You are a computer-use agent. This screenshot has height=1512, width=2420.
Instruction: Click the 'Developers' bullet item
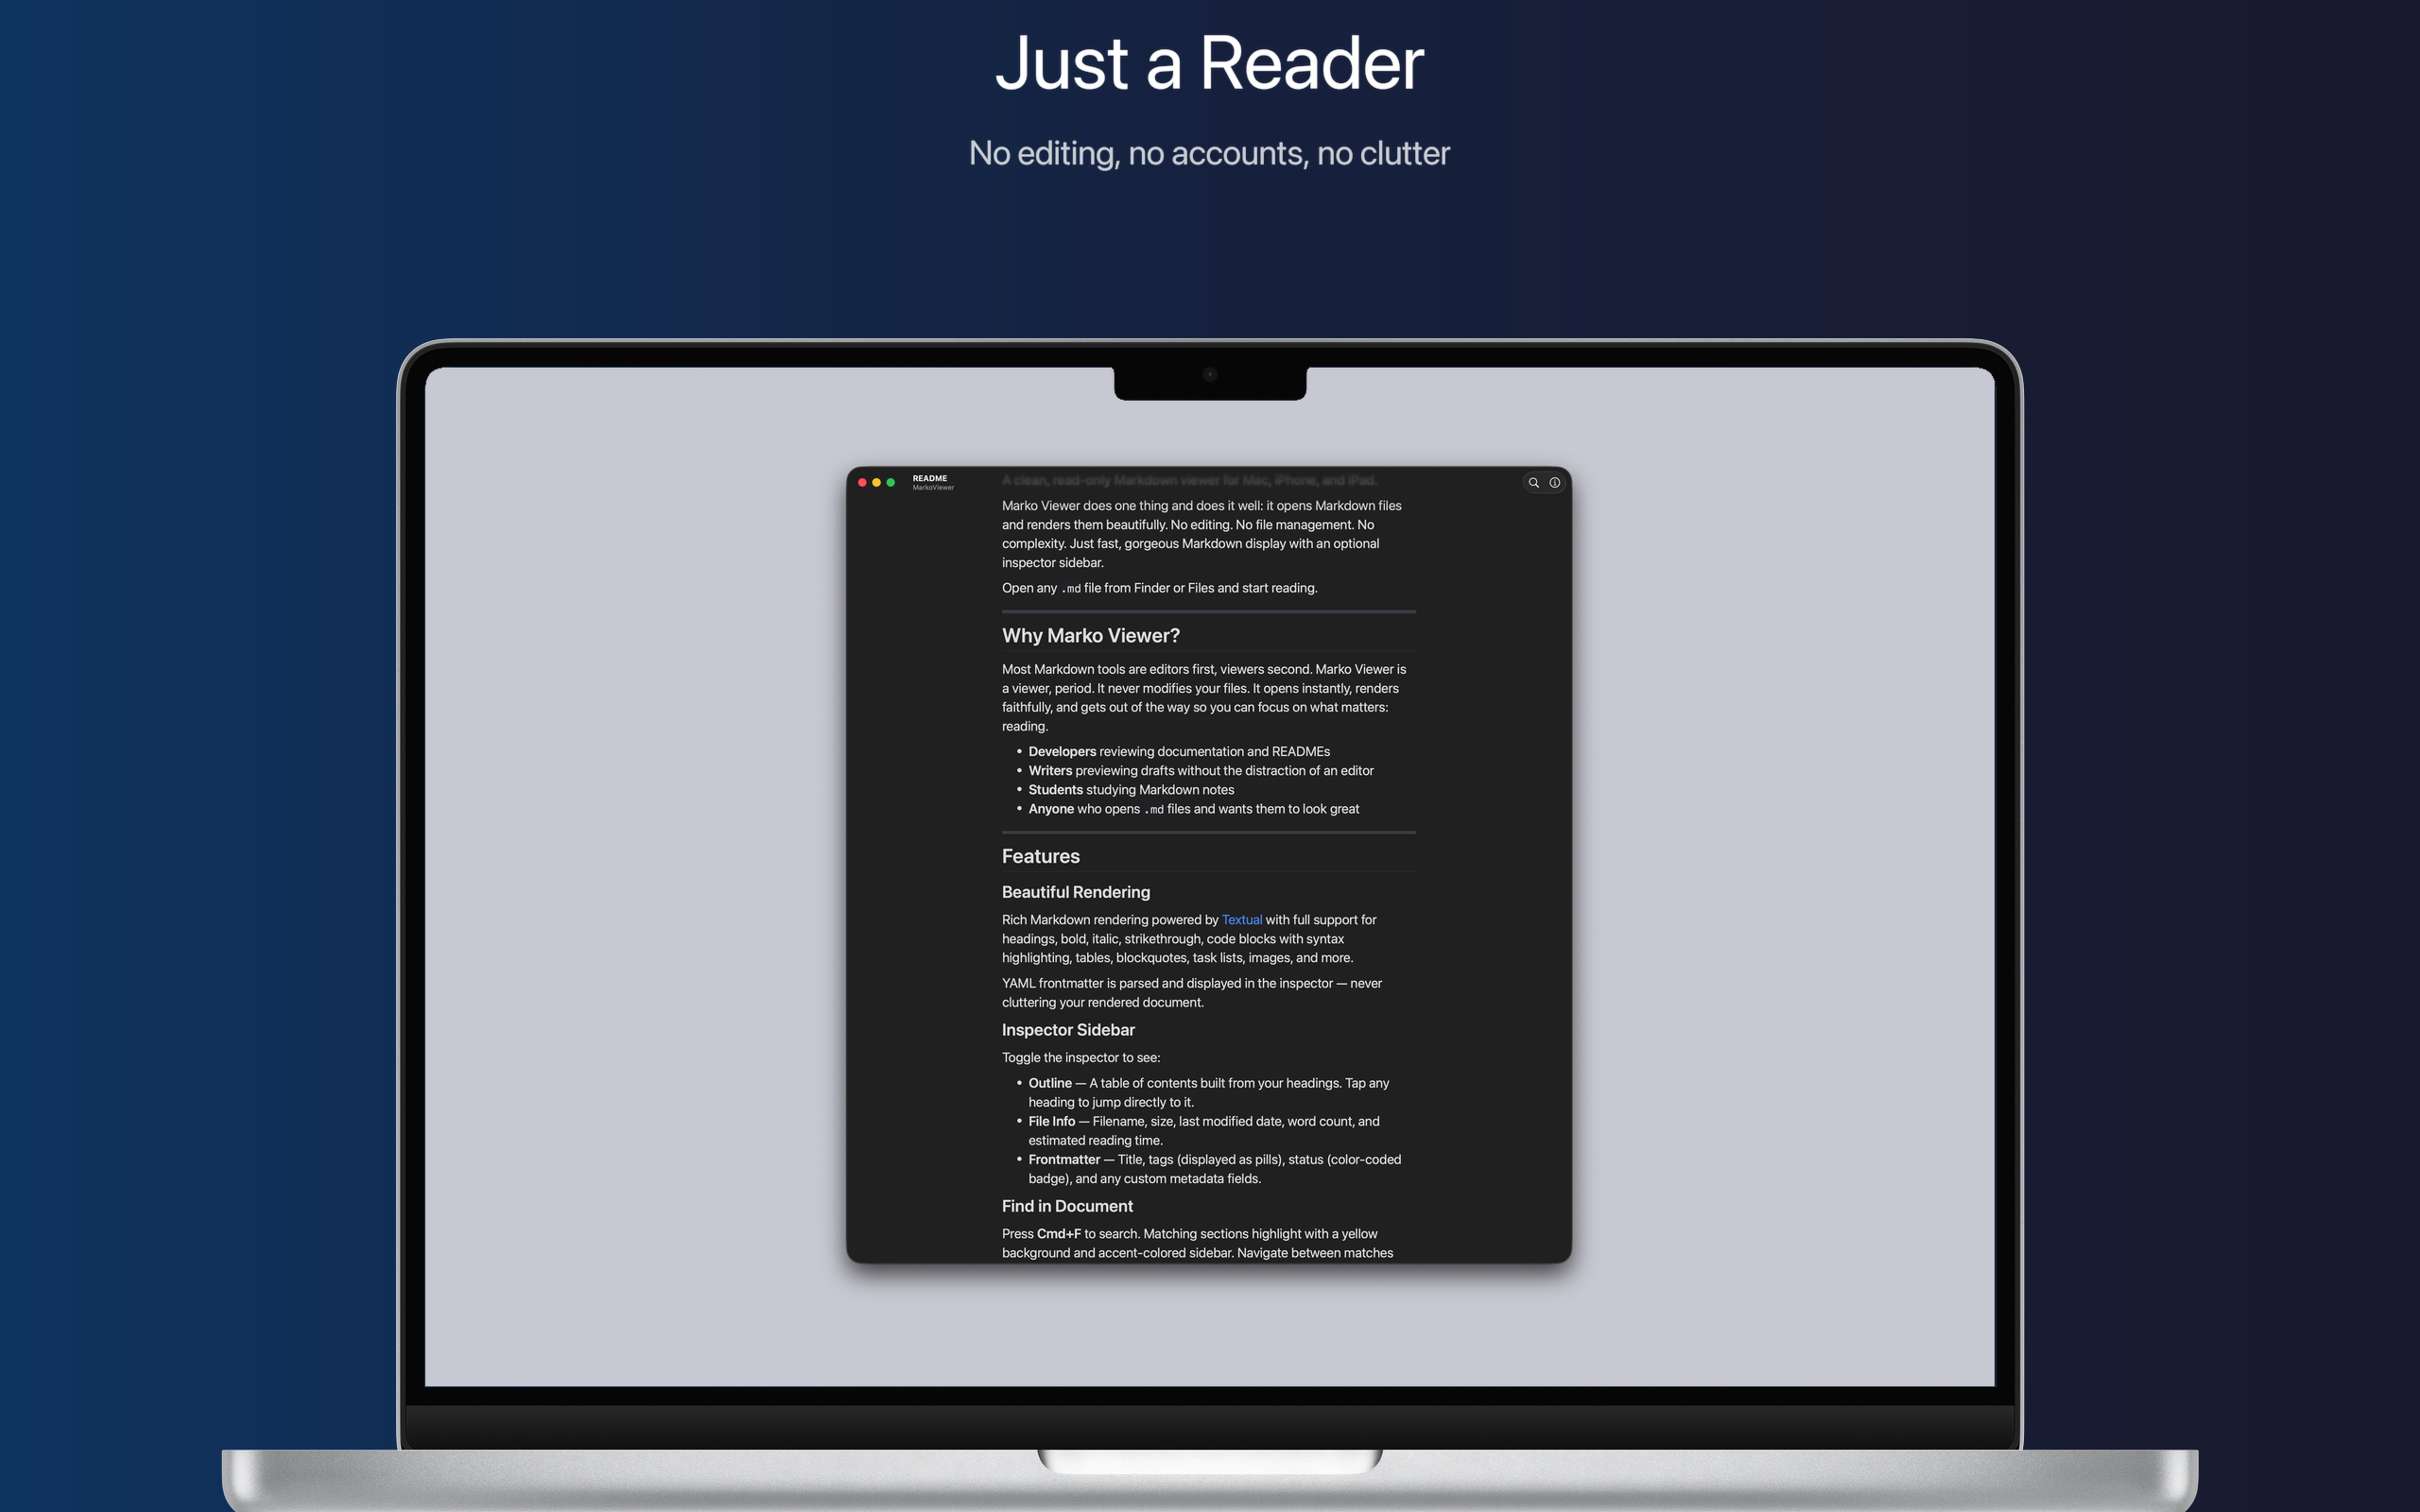(x=1179, y=752)
